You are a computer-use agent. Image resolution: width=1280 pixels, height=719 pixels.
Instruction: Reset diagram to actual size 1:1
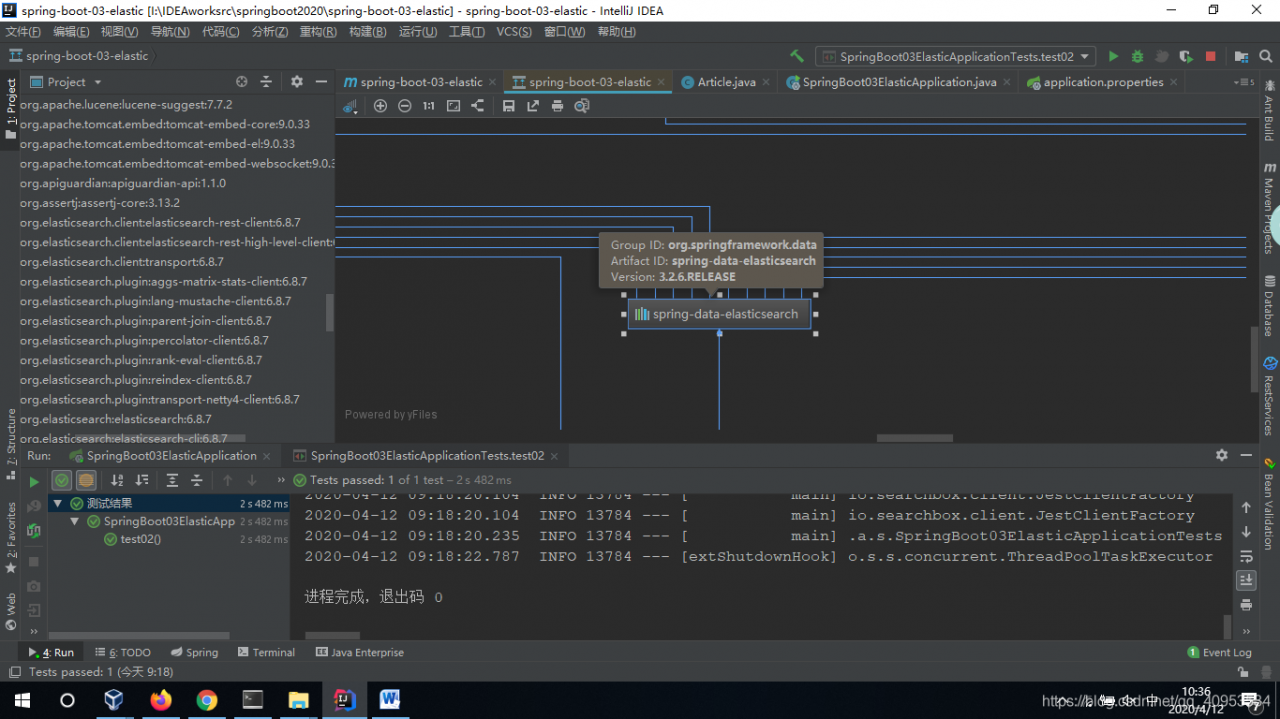click(428, 106)
